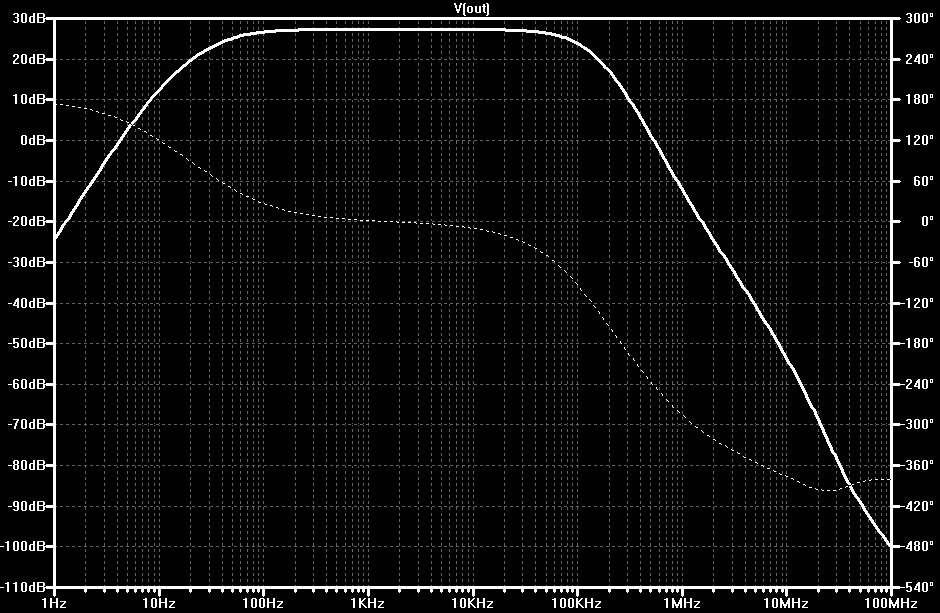Click the 1MHz frequency axis label

[682, 603]
